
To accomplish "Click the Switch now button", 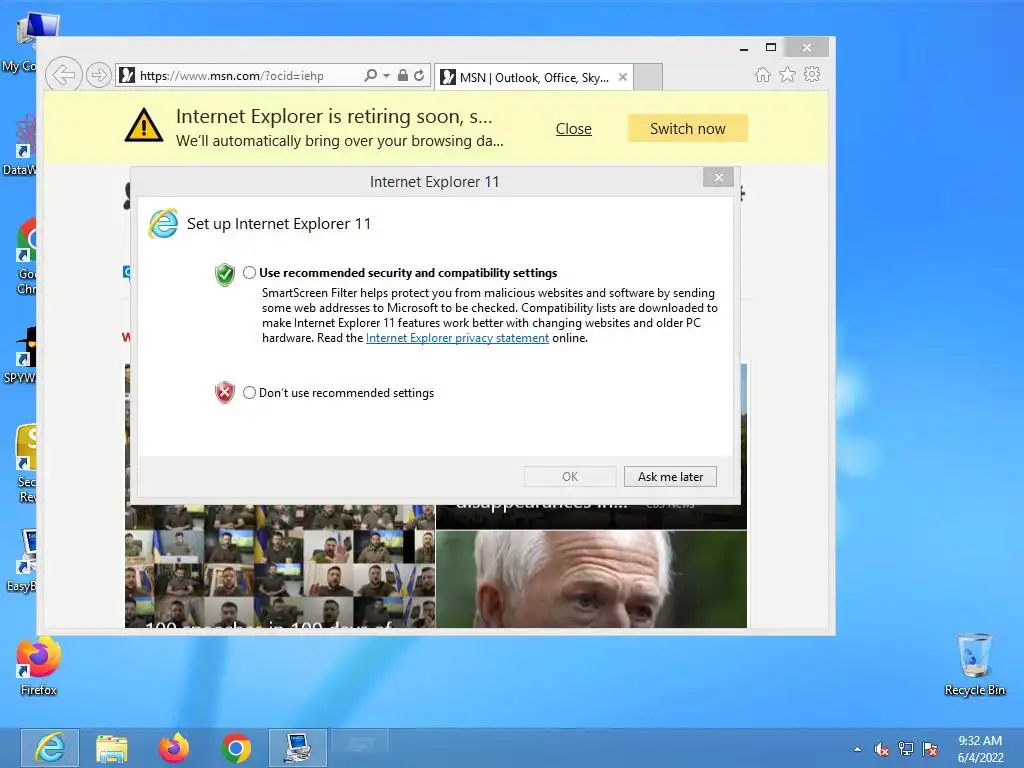I will [x=688, y=129].
